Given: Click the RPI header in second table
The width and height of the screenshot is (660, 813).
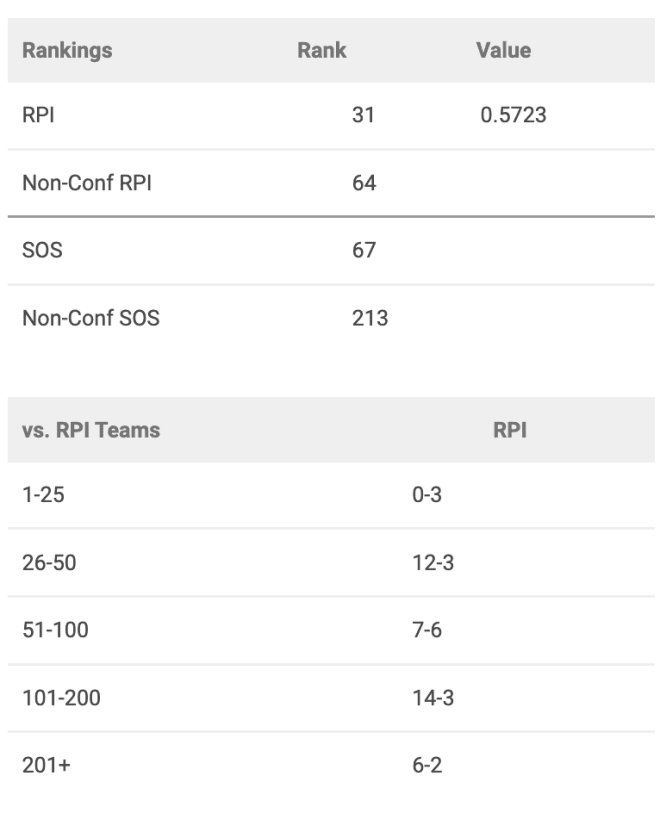Looking at the screenshot, I should [x=510, y=430].
